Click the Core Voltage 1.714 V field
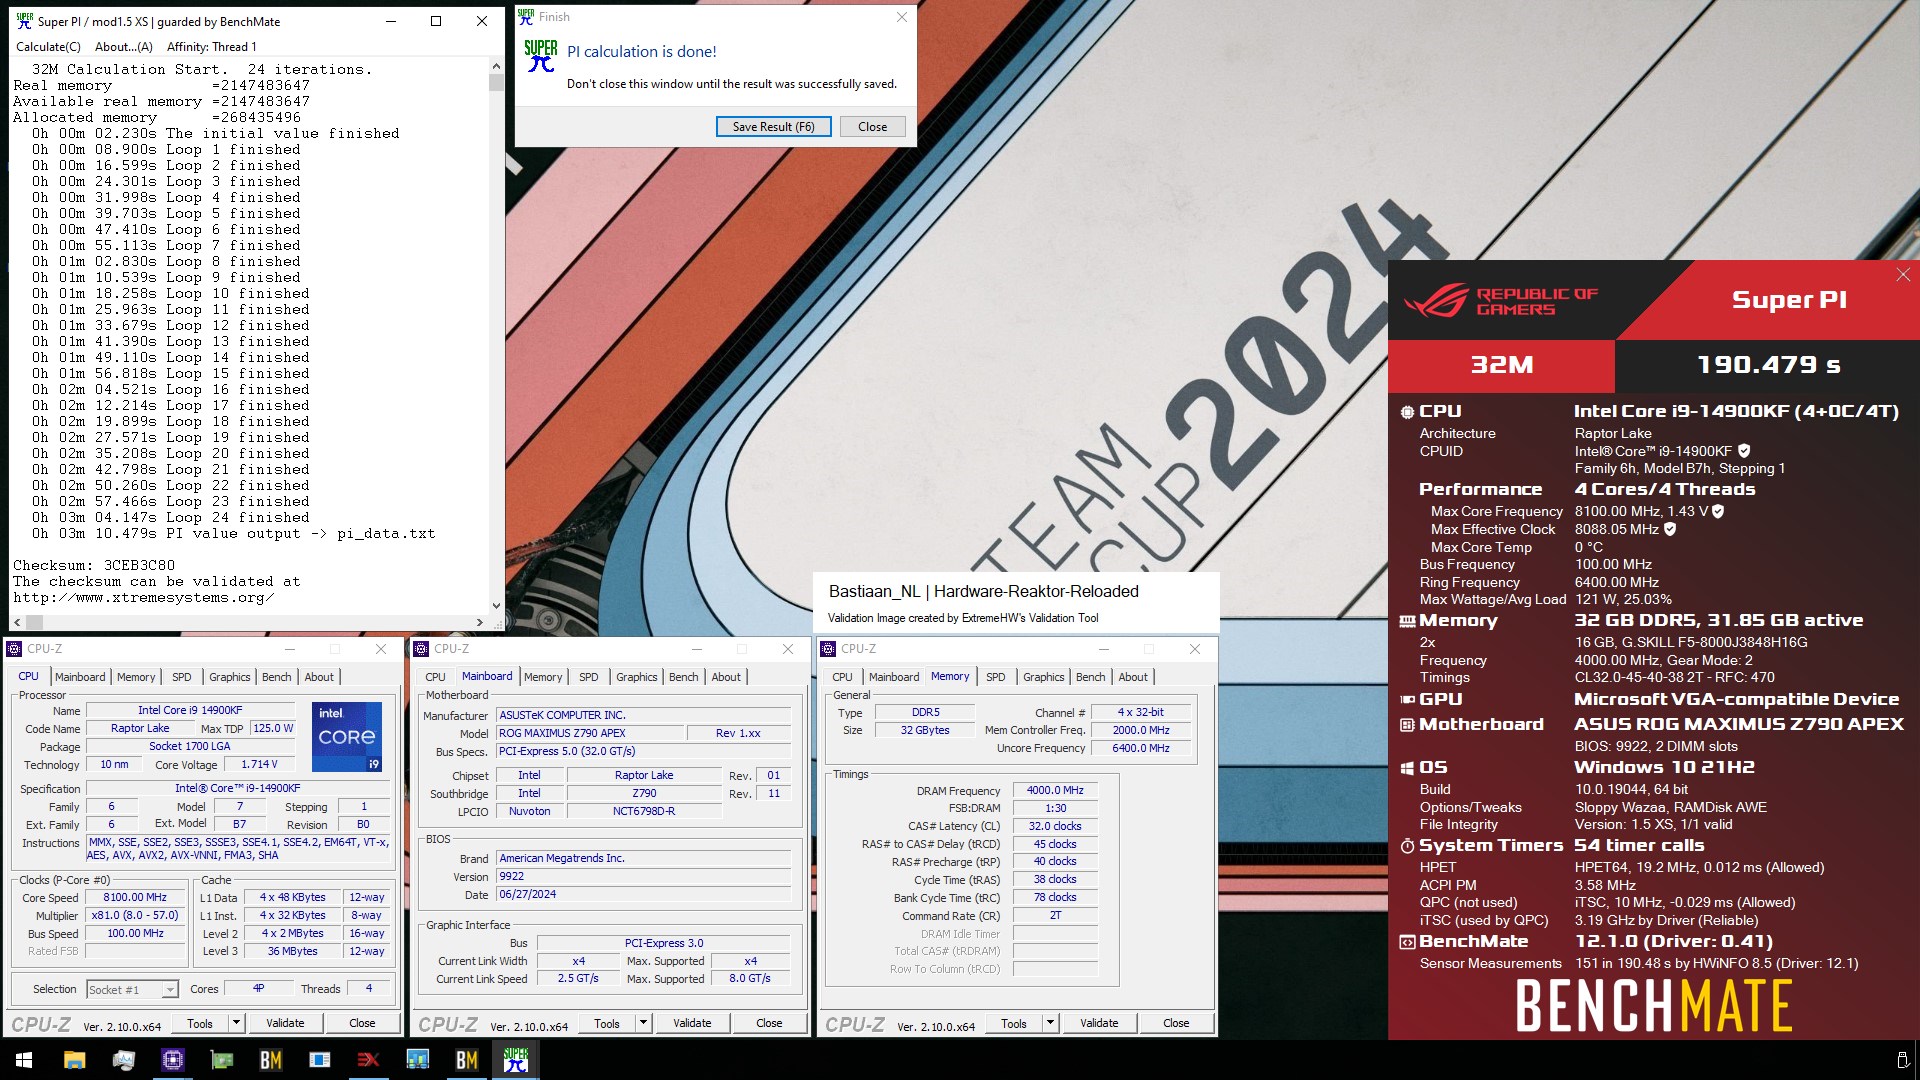1920x1080 pixels. tap(259, 765)
